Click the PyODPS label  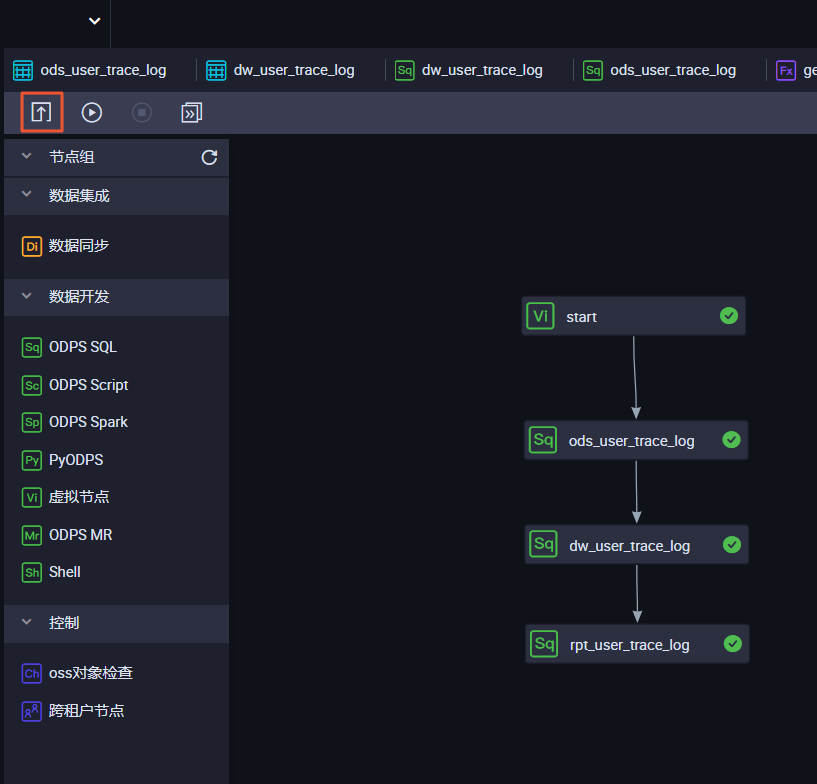(x=76, y=460)
